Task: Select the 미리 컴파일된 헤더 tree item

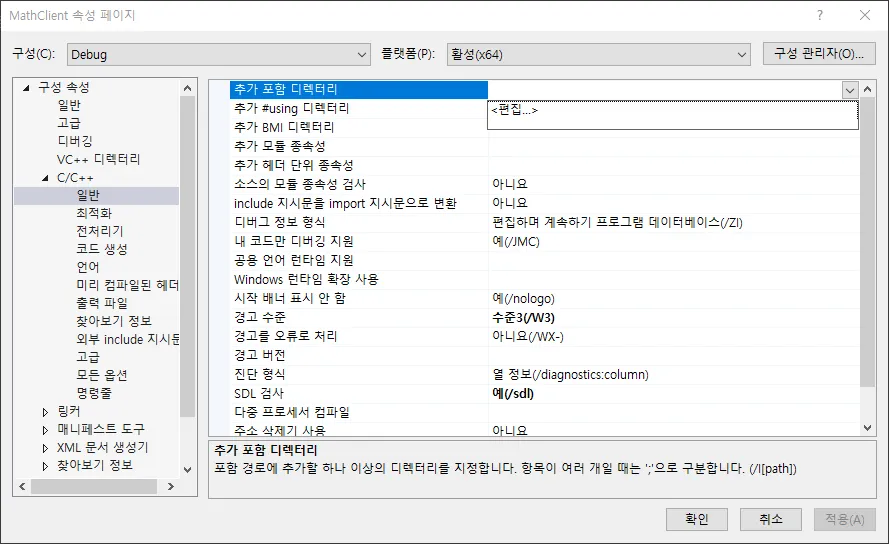Action: tap(128, 285)
